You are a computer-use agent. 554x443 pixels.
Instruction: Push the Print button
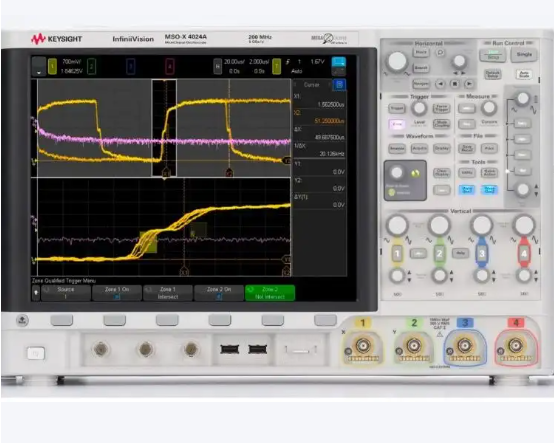489,148
